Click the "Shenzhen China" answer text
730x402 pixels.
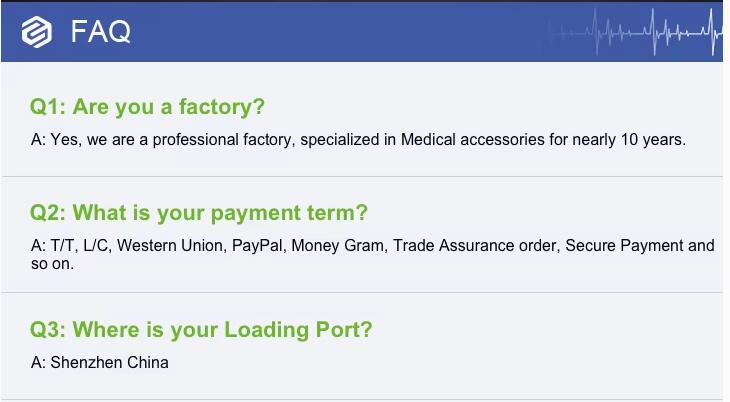click(109, 363)
